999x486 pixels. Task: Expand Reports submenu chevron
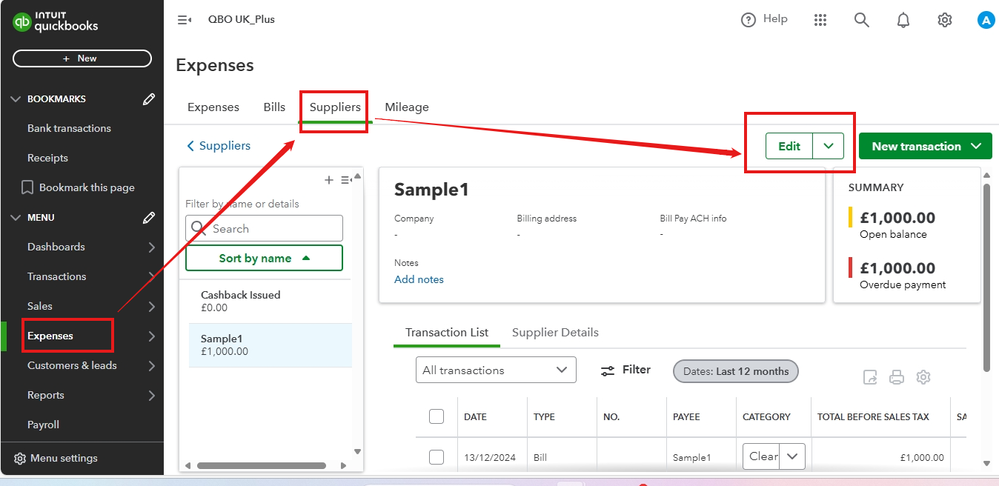pos(152,396)
